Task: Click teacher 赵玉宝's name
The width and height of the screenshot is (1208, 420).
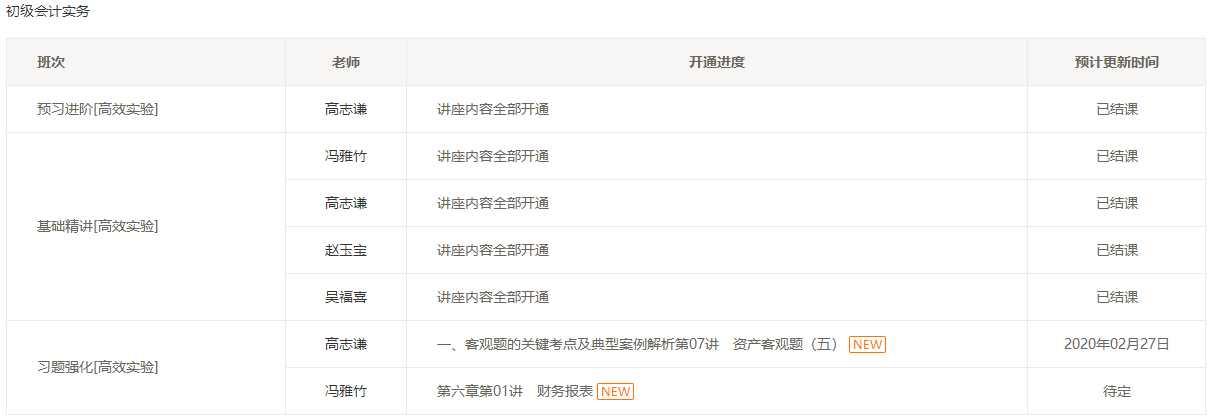Action: (346, 250)
